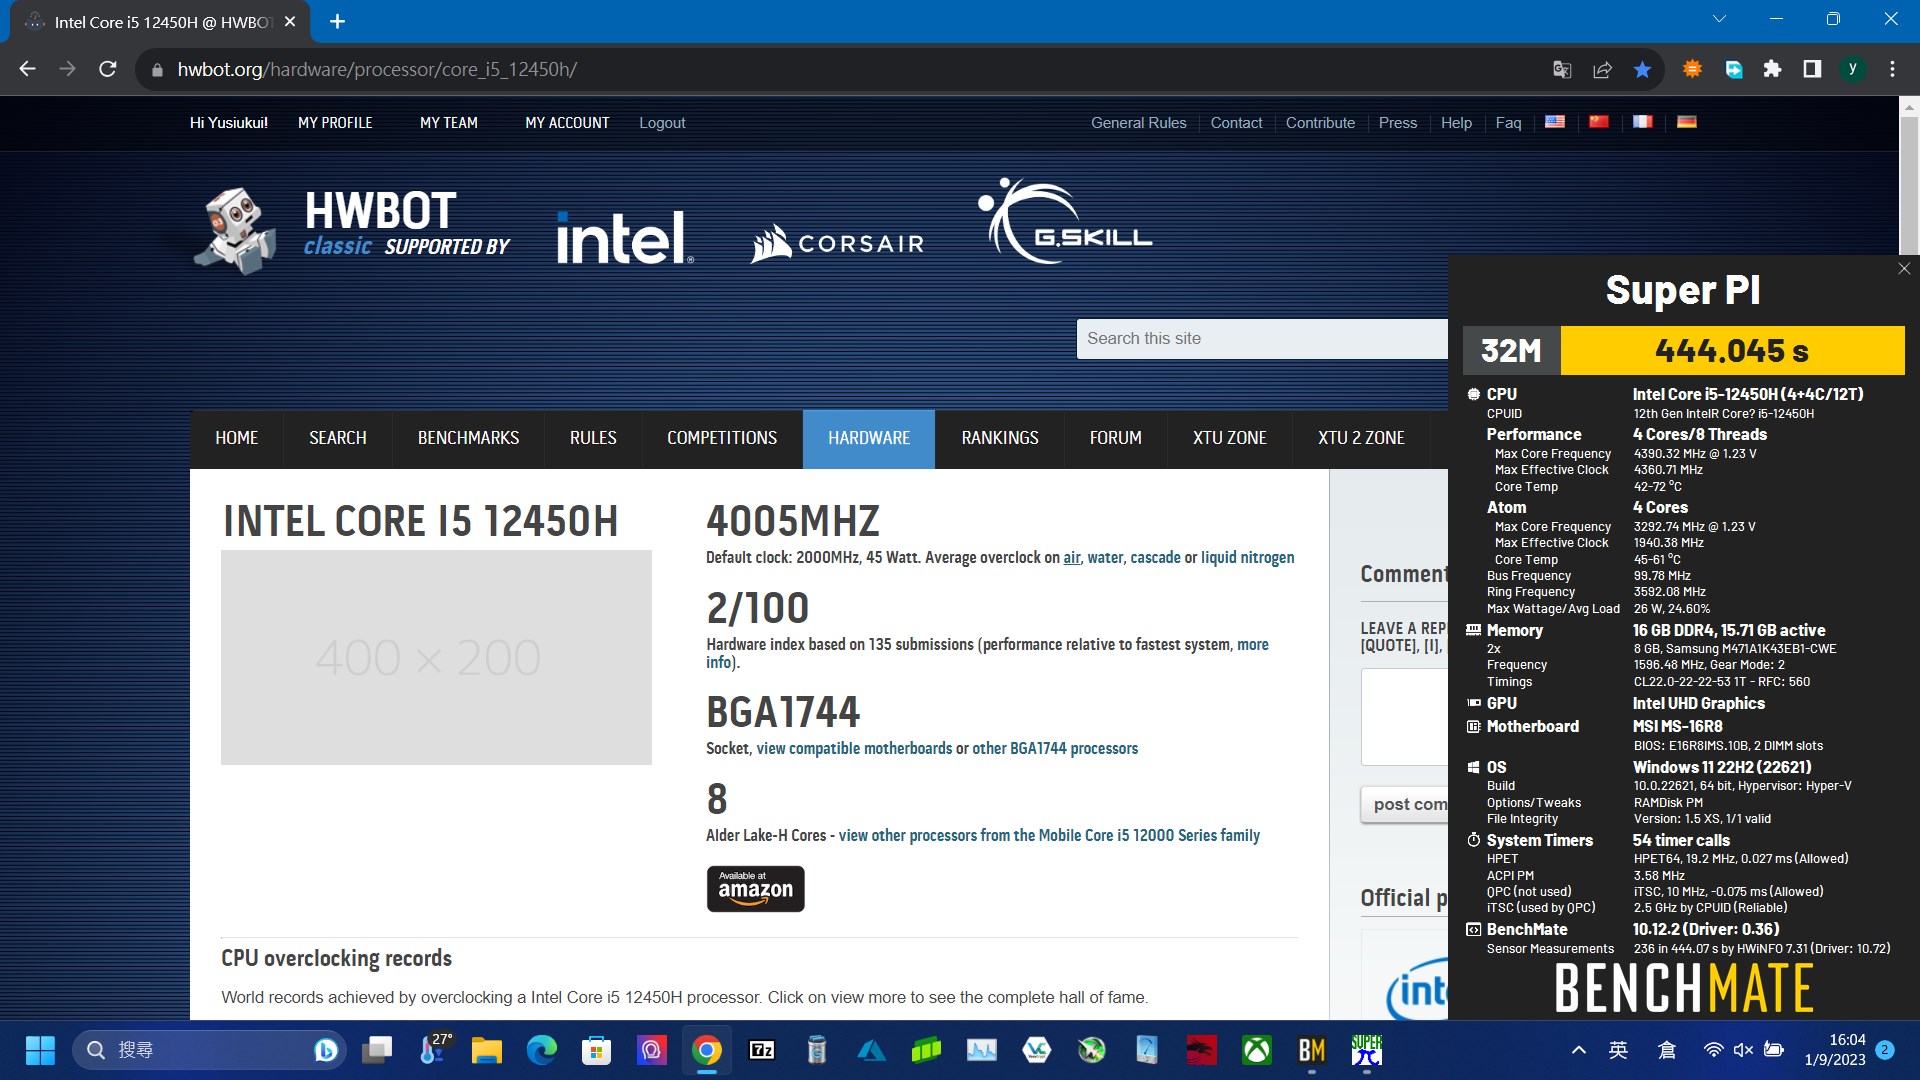Open the COMPETITIONS menu item
This screenshot has height=1080, width=1920.
722,438
